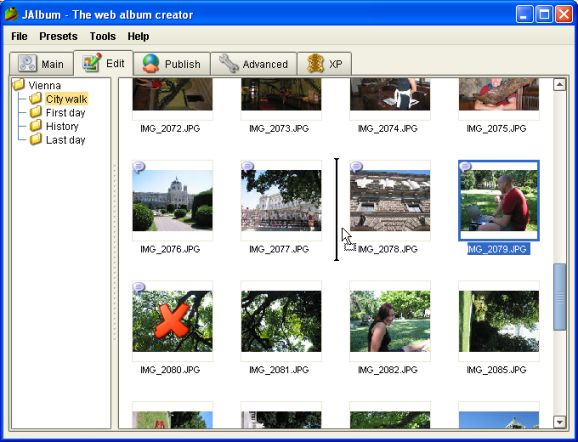Click the City walk folder icon

(x=35, y=98)
